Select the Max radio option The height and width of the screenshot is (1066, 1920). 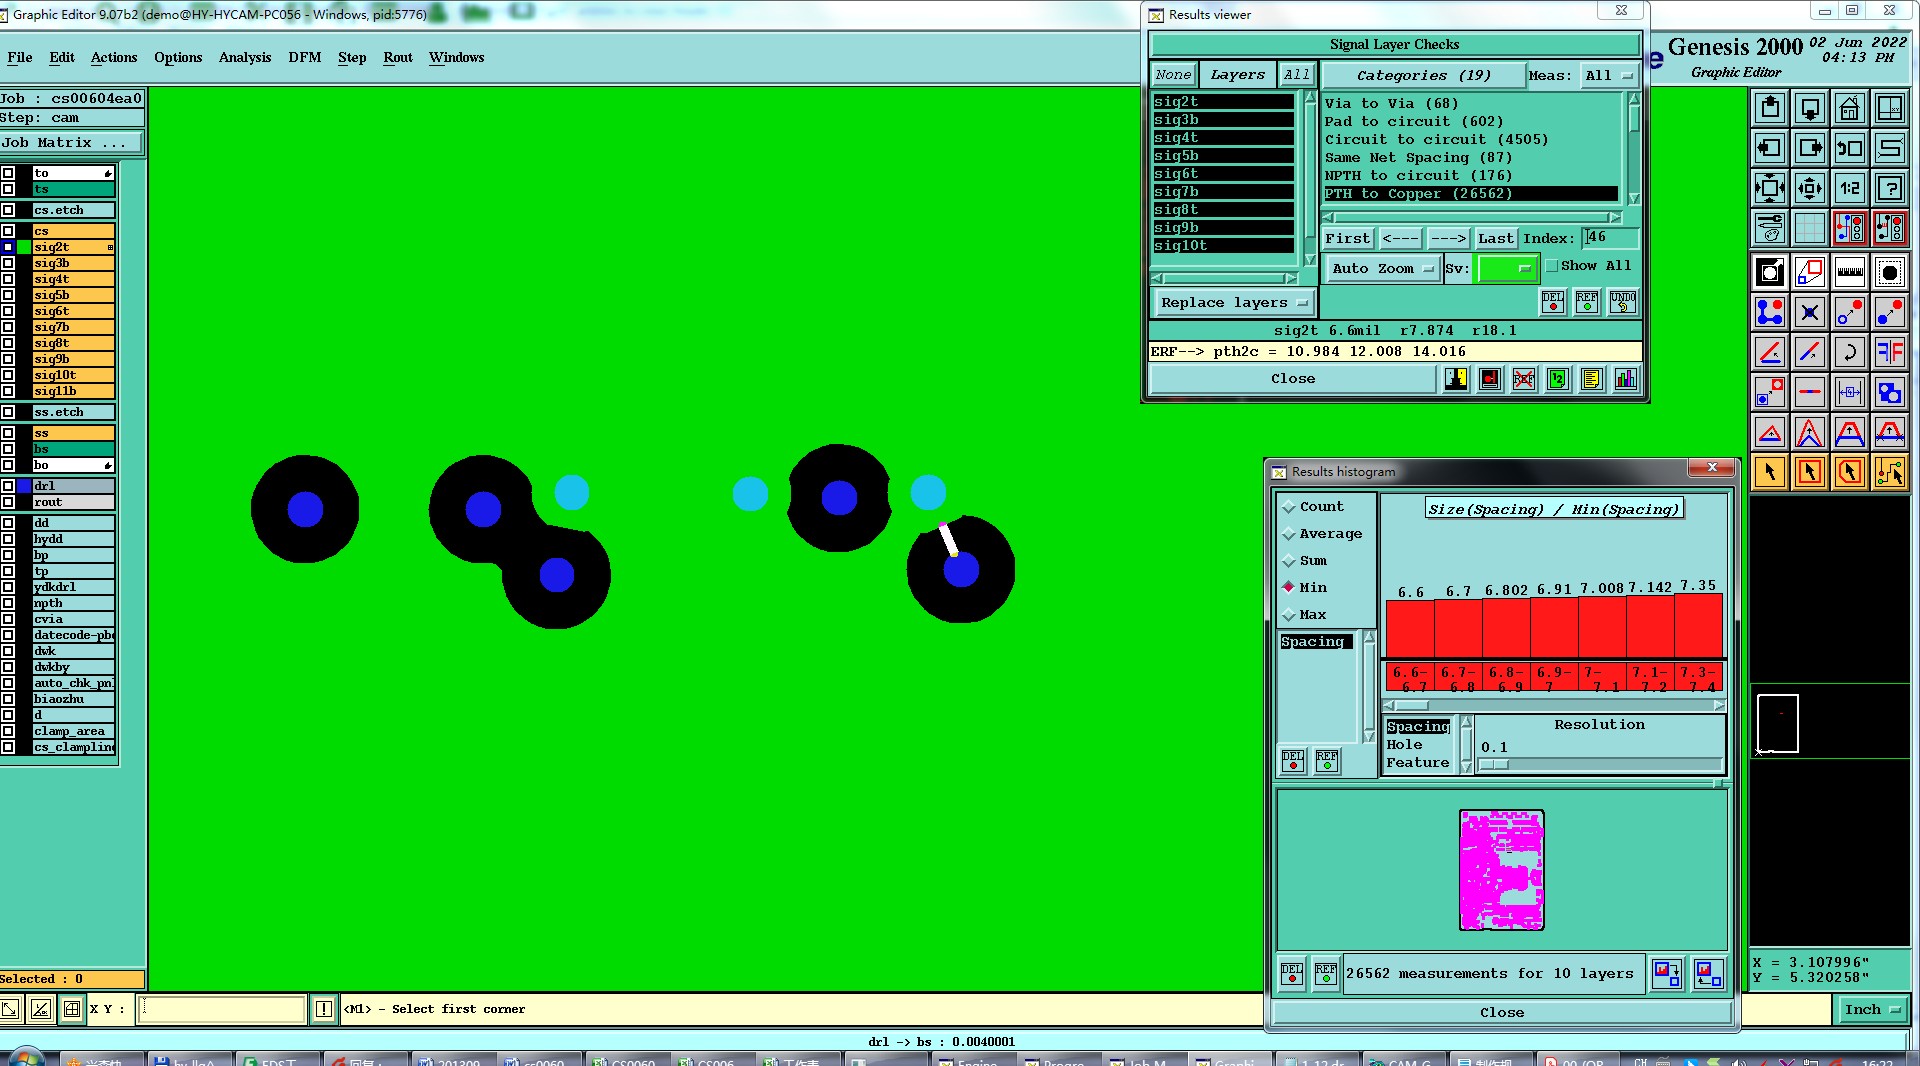pos(1289,615)
